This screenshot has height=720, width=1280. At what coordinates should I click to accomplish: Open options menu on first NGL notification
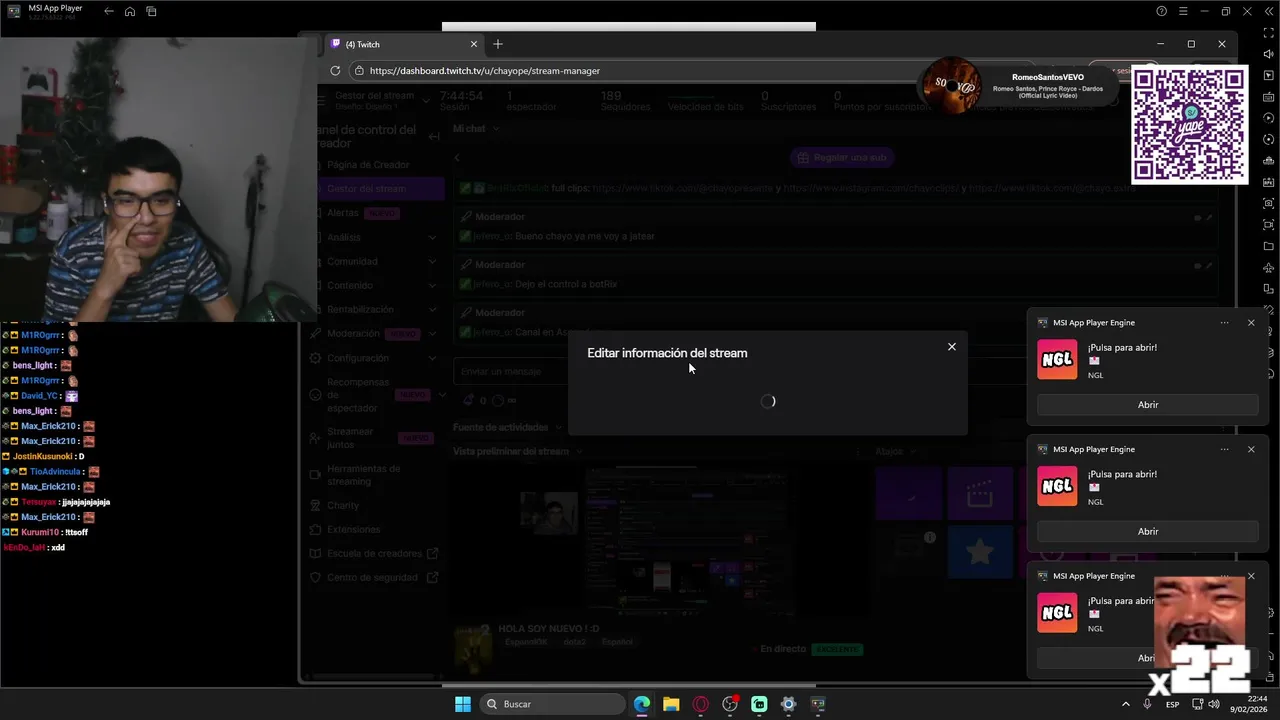(1225, 323)
